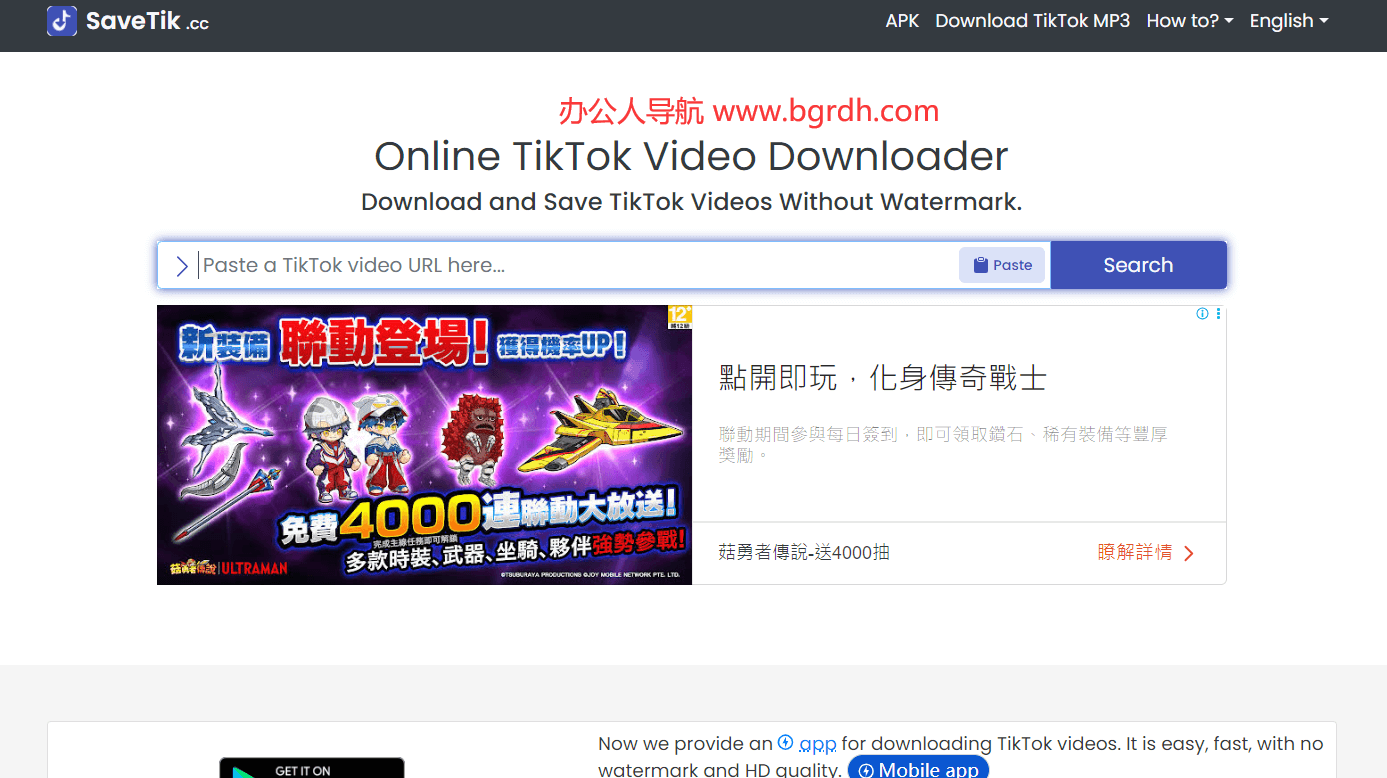This screenshot has height=778, width=1387.
Task: Click the download icon inside the Mobile app button
Action: [864, 769]
